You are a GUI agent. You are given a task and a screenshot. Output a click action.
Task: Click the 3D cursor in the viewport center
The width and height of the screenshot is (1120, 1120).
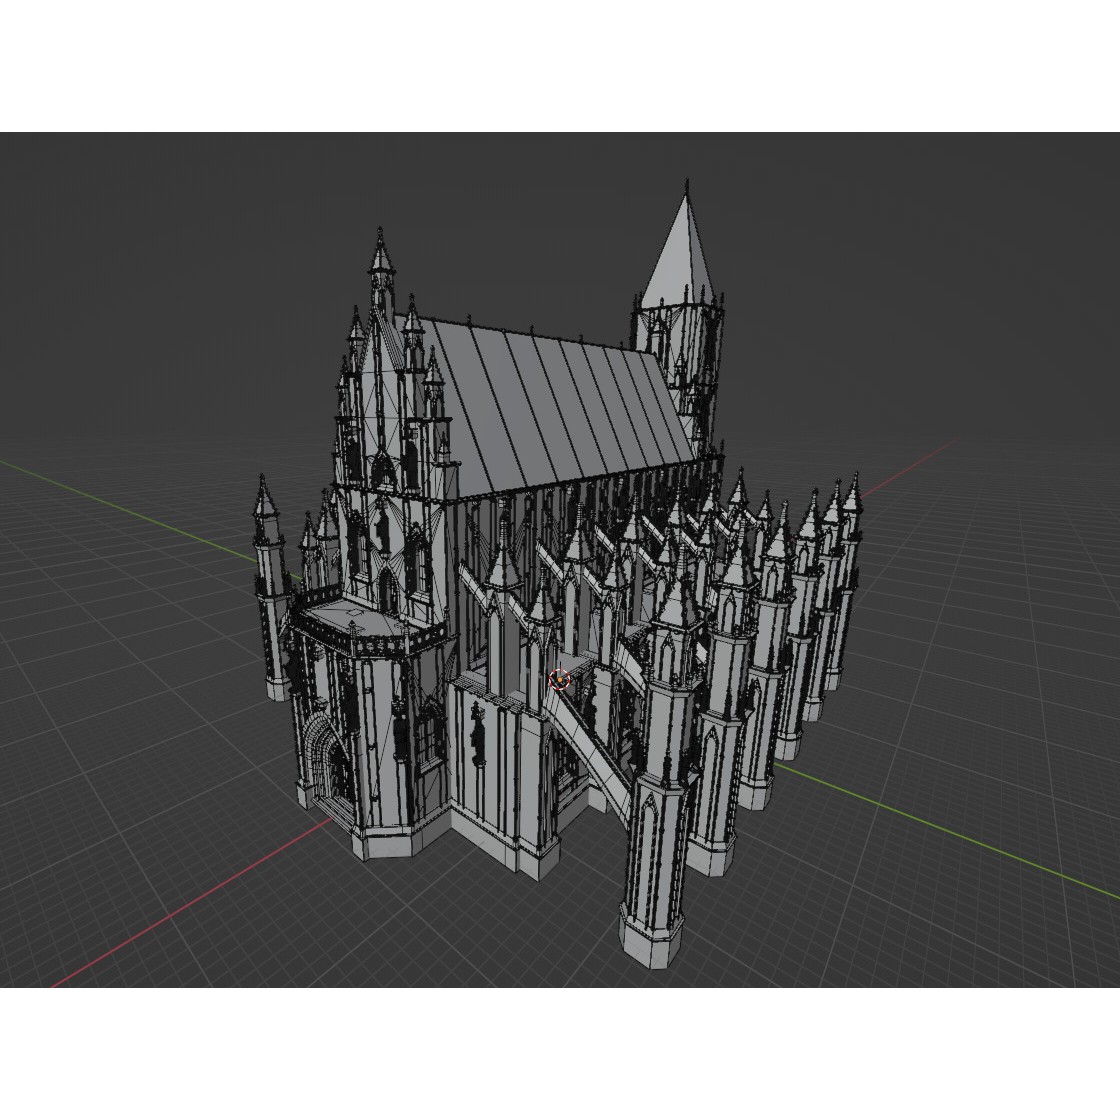pos(559,679)
